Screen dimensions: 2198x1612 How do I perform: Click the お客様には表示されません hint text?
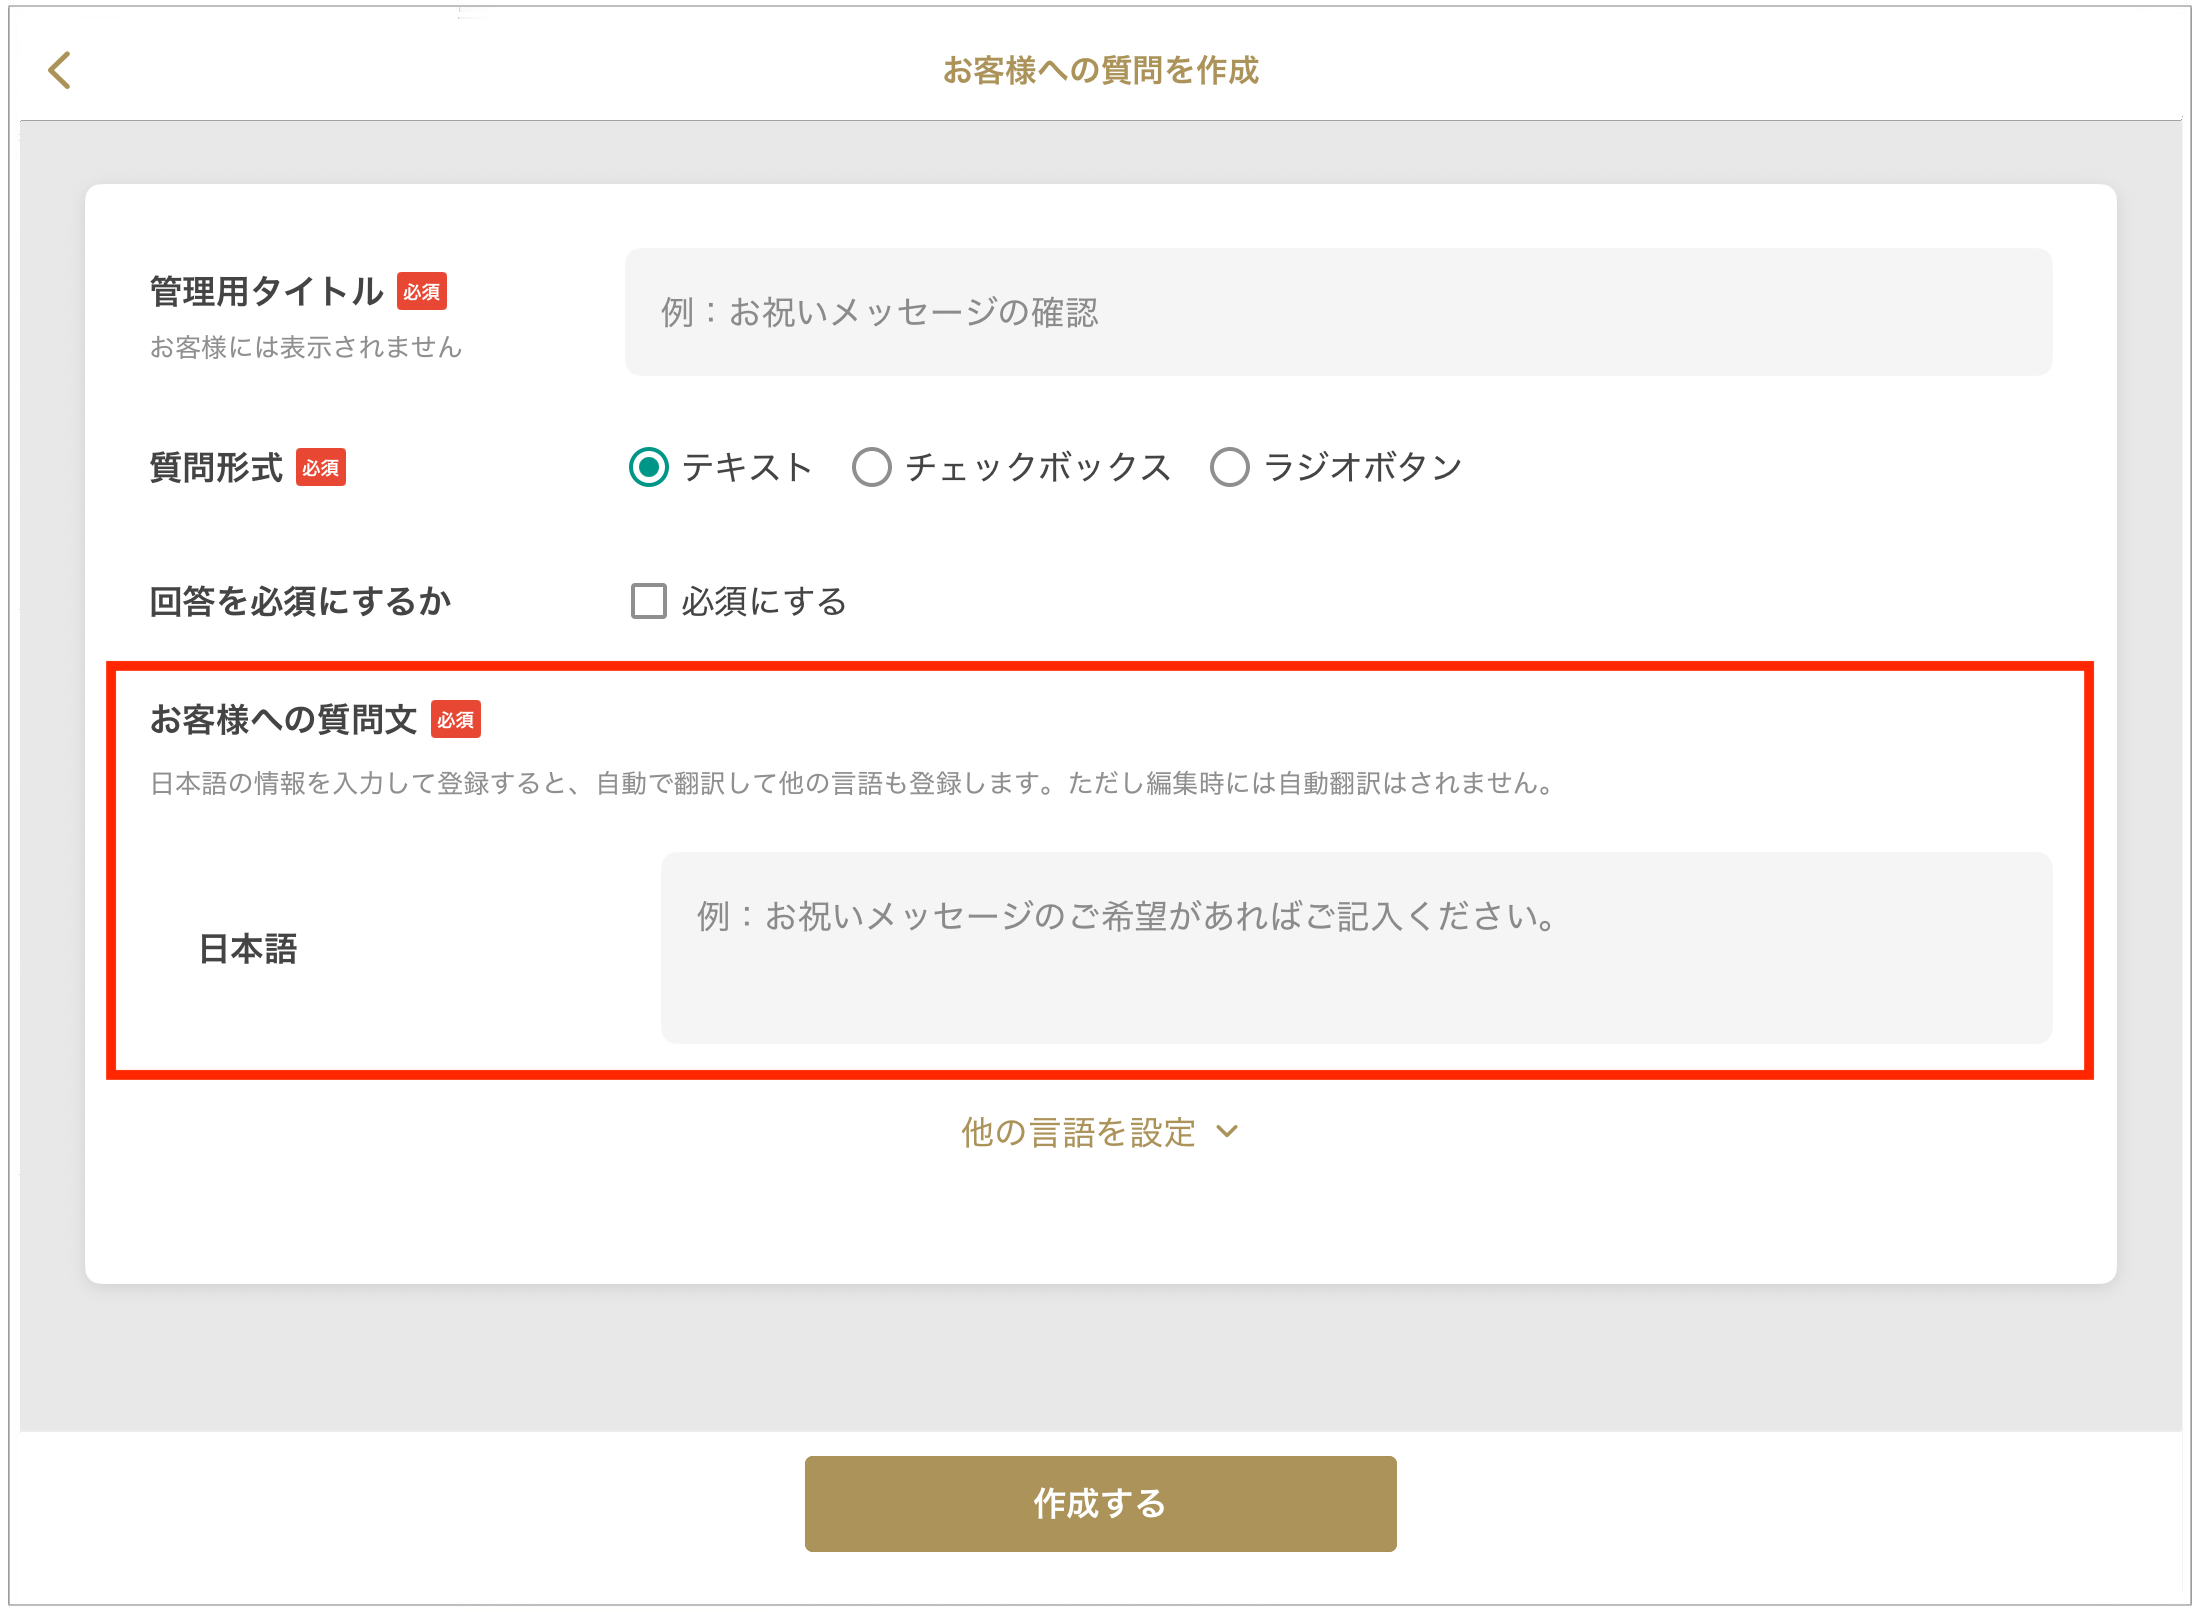pos(306,347)
